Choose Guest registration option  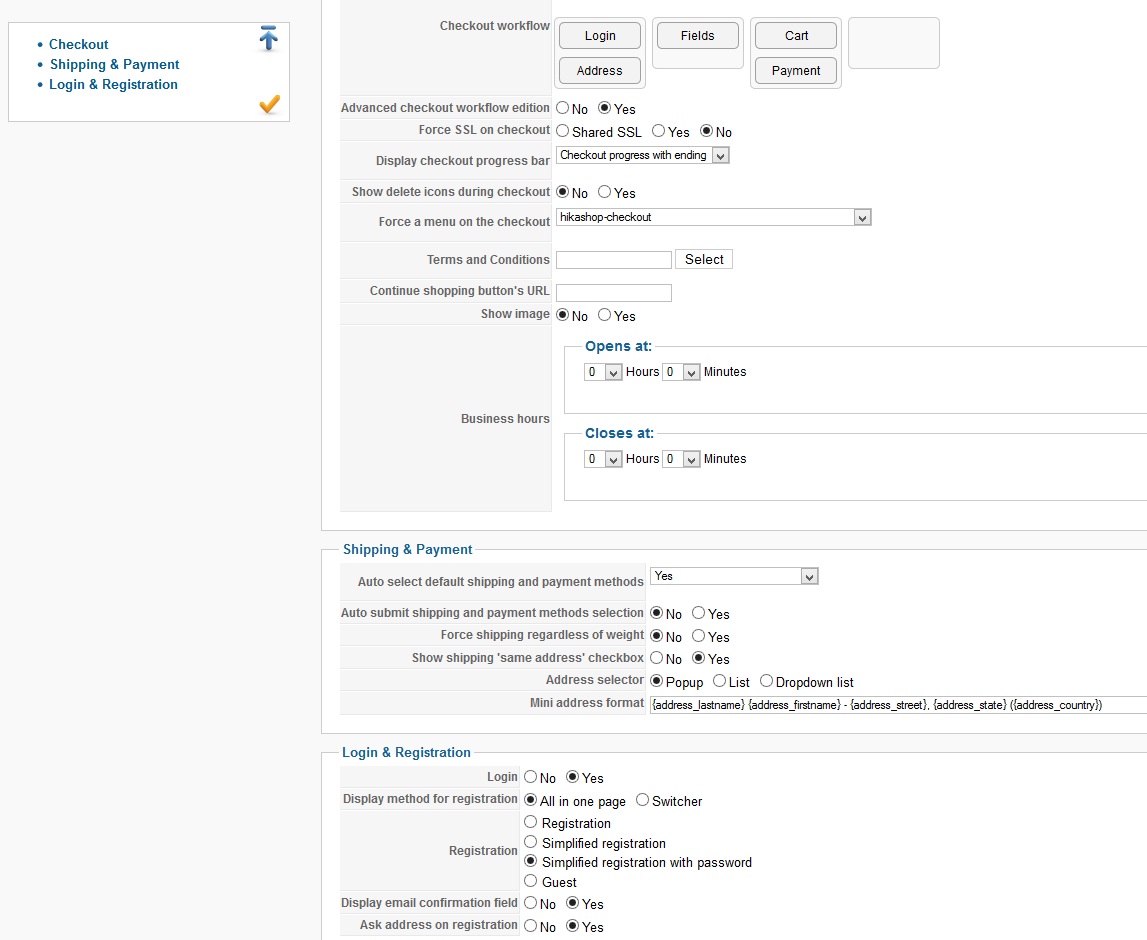click(531, 881)
